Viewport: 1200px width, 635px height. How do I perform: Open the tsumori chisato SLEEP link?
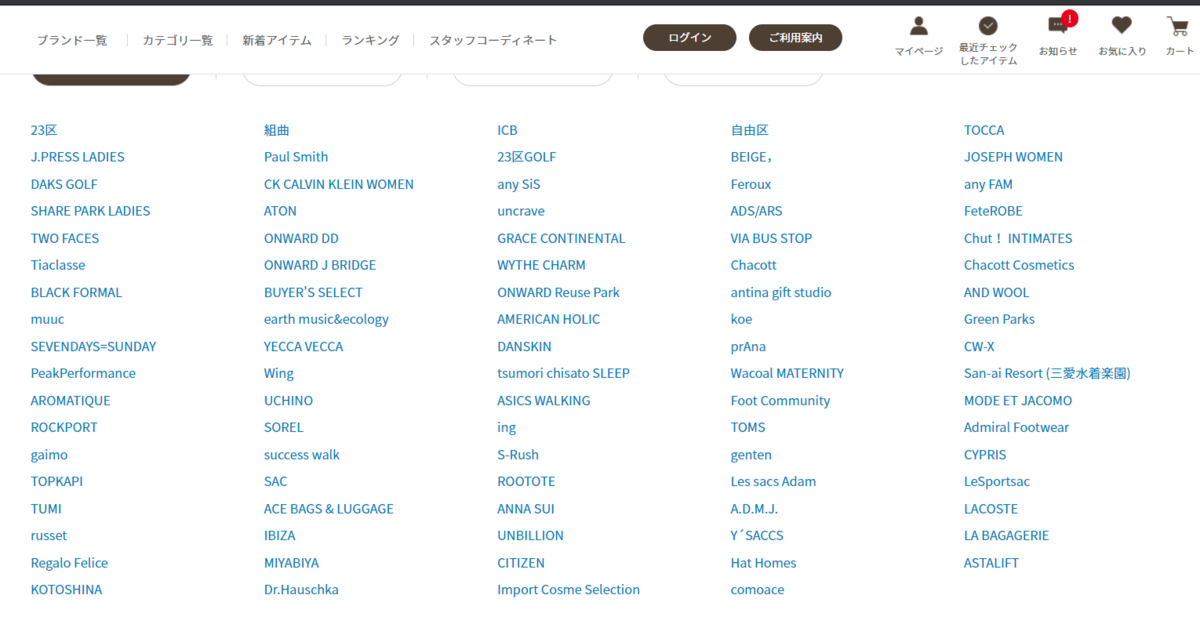coord(563,373)
